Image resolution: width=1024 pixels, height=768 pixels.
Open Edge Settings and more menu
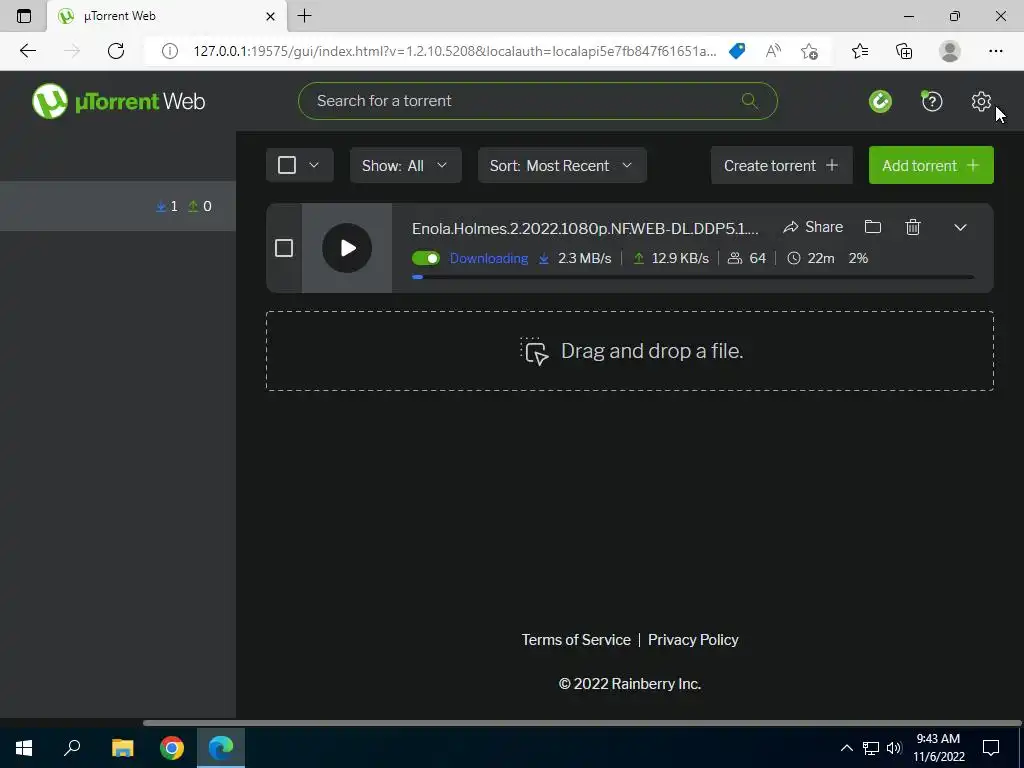click(x=995, y=51)
